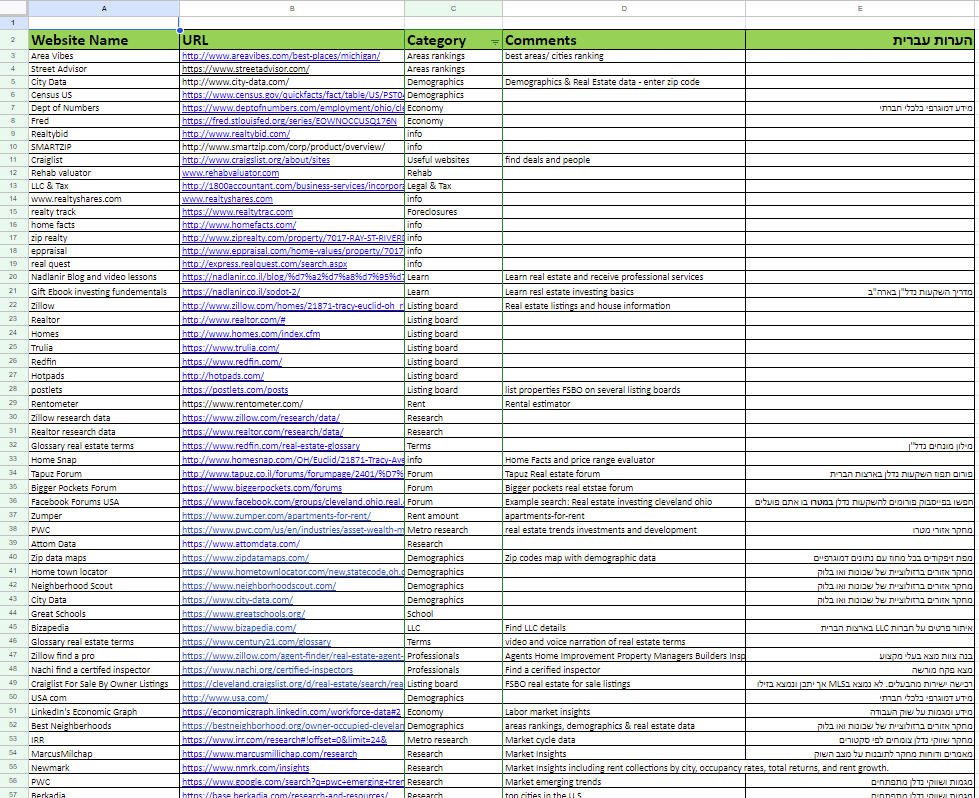Open the Category column filter dropdown

tap(494, 43)
